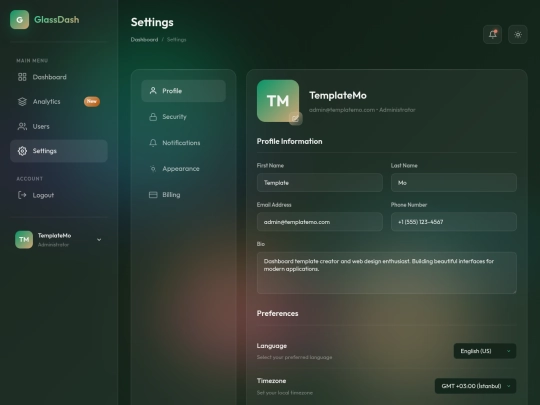Click the Logout link

tap(59, 195)
